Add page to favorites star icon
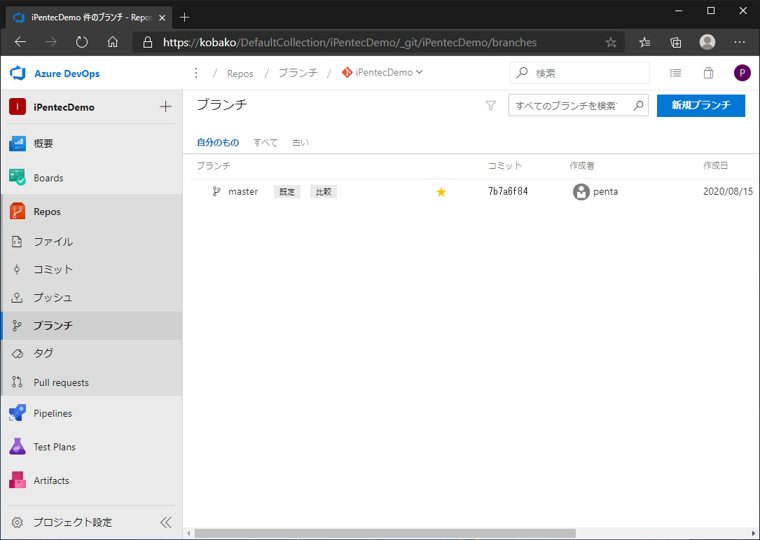The image size is (760, 540). (611, 43)
